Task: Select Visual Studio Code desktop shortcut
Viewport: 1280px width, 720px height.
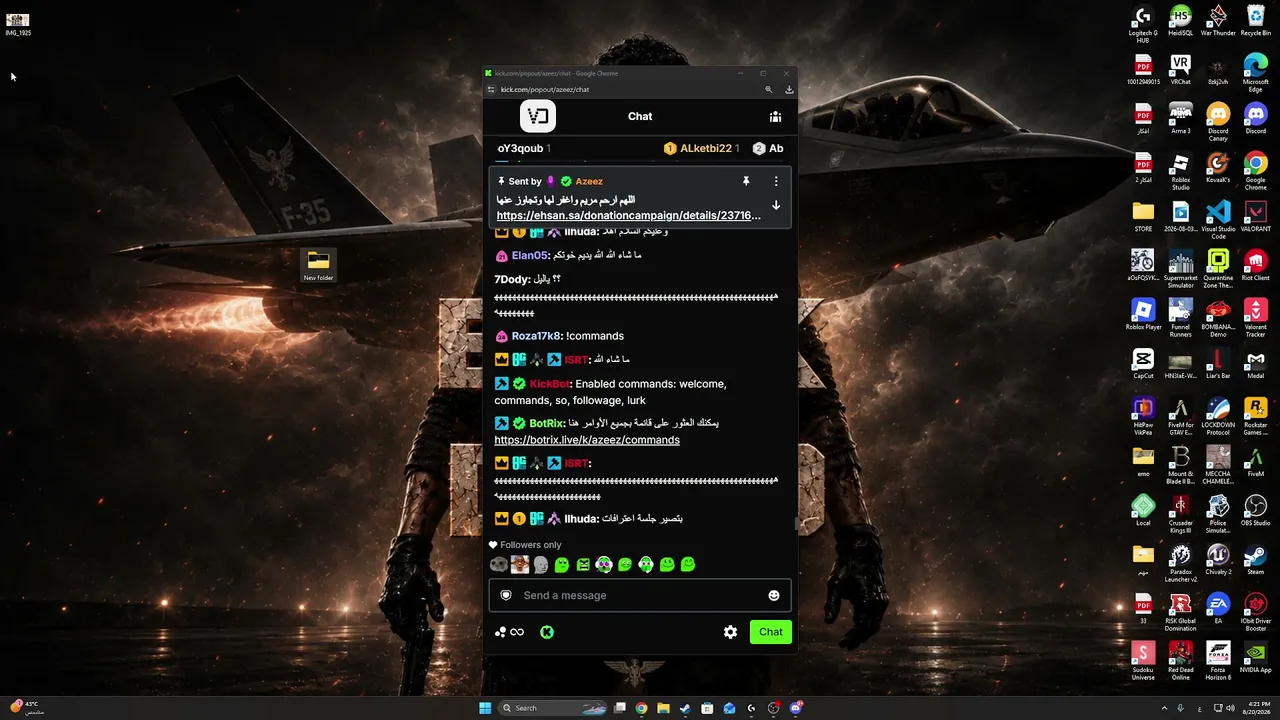Action: click(x=1218, y=220)
